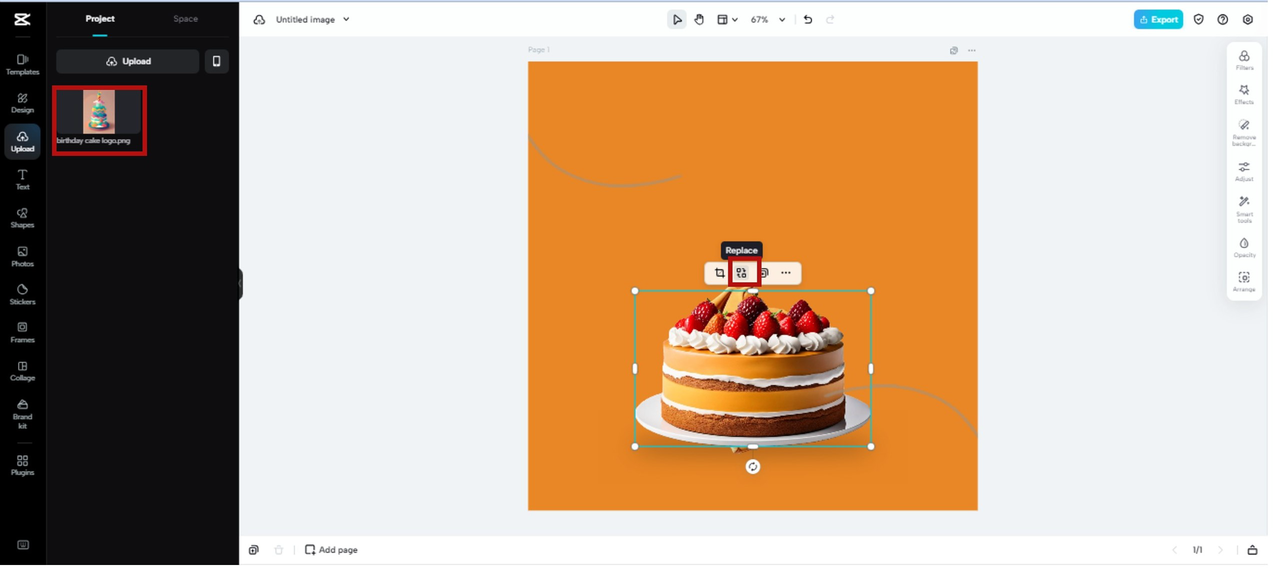The image size is (1280, 568).
Task: Open the Plugins panel
Action: (22, 466)
